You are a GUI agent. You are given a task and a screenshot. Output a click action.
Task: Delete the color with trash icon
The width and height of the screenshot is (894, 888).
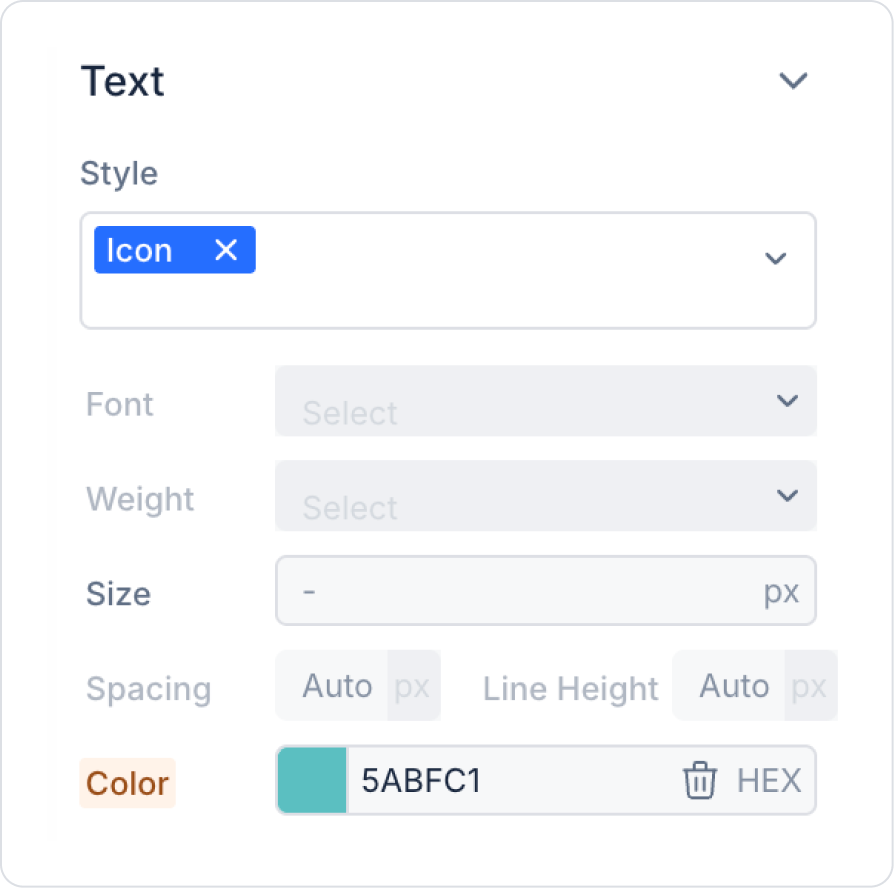[699, 781]
